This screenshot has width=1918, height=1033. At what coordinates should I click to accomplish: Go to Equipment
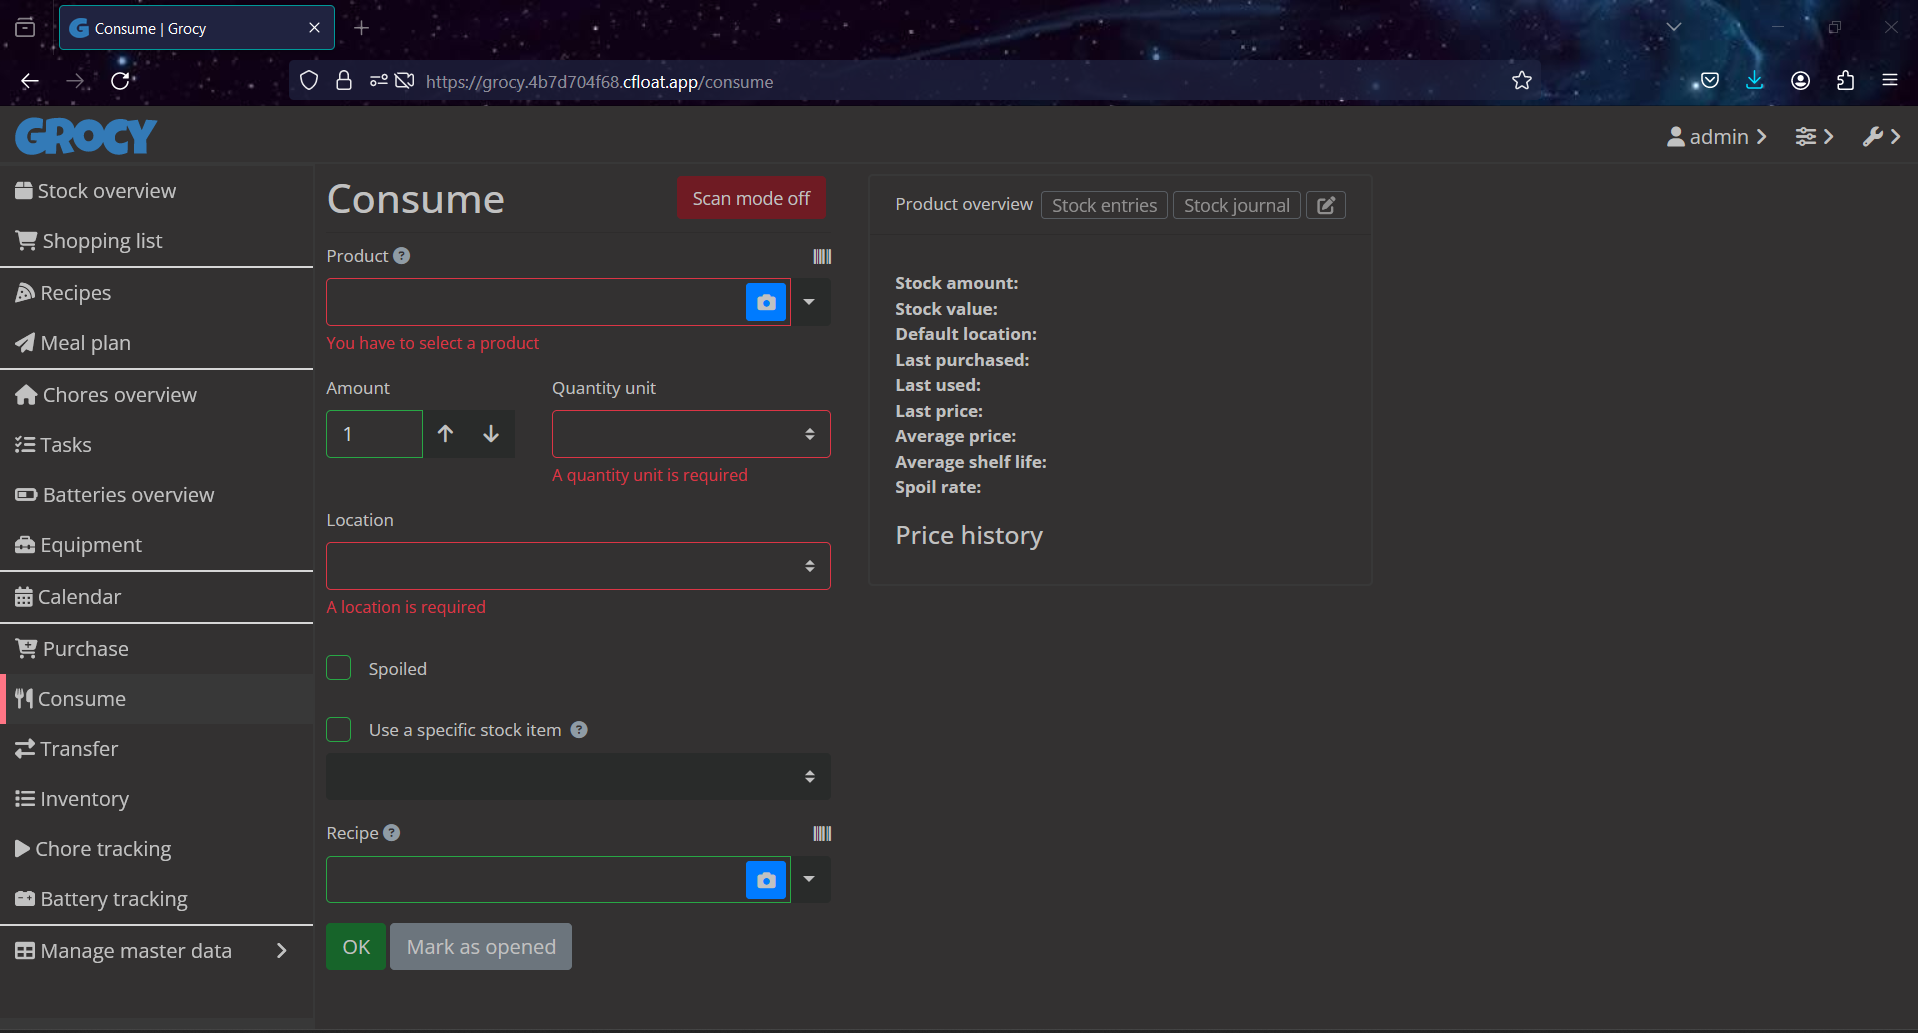(157, 545)
